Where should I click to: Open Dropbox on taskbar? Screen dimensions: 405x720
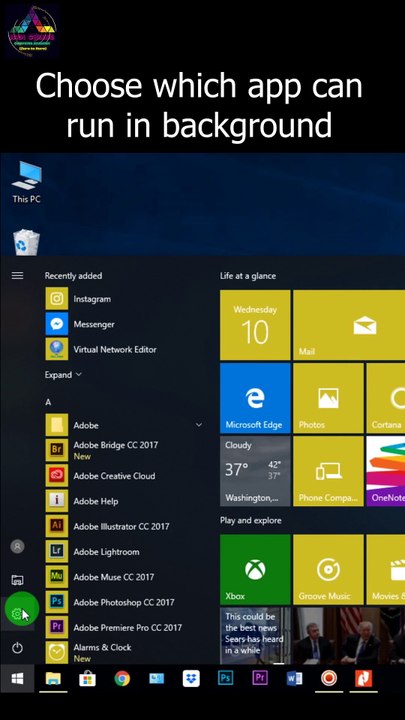point(191,679)
